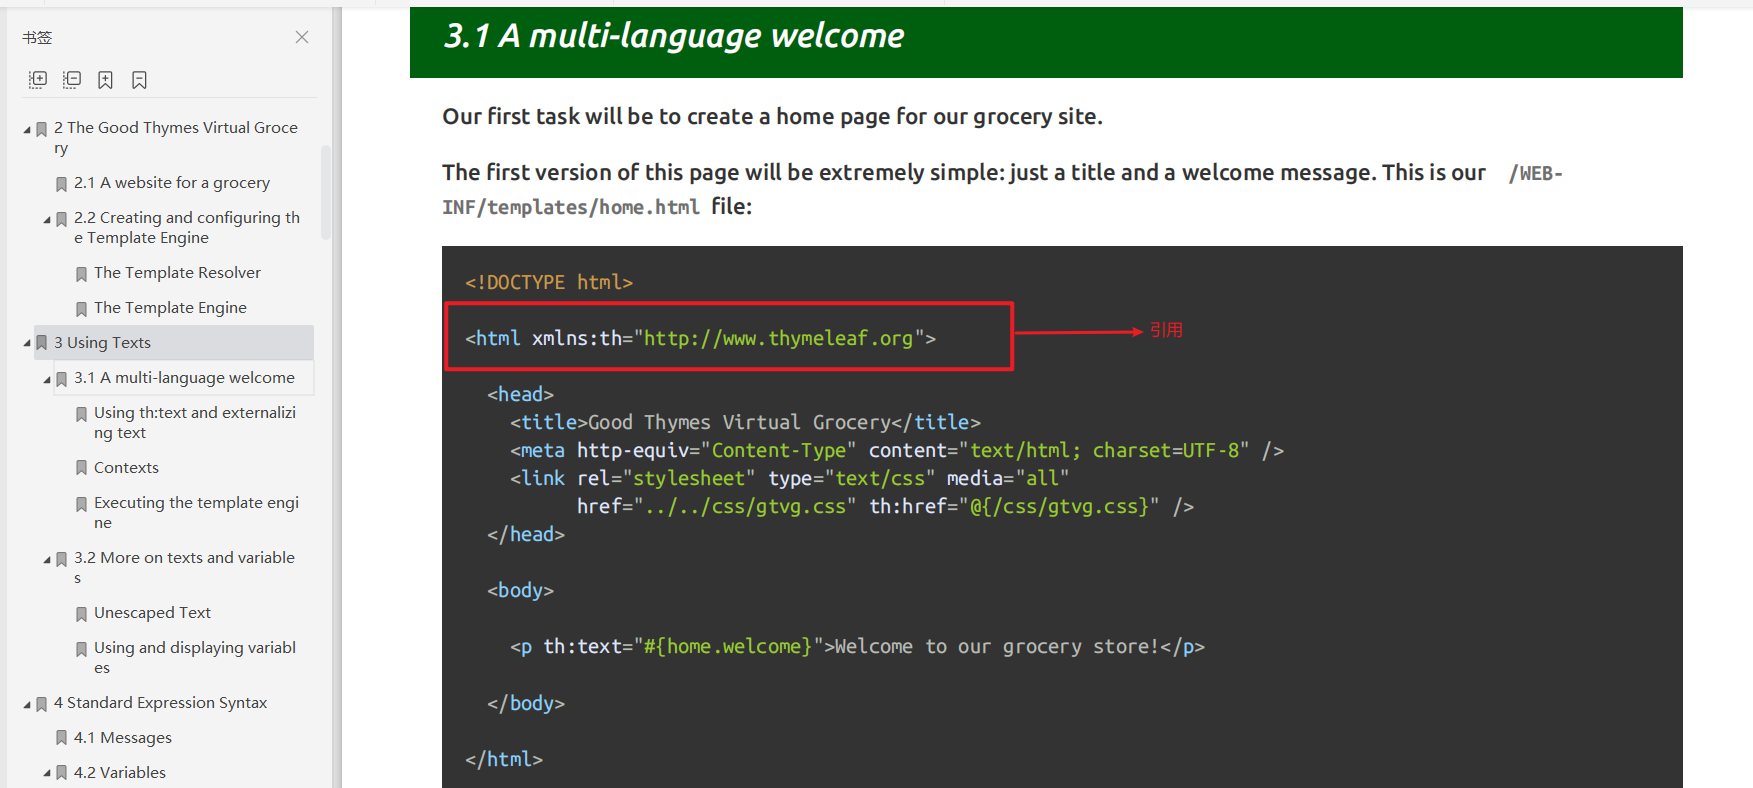The height and width of the screenshot is (788, 1753).
Task: Click the bookmark icon beside 'The Template Engine'
Action: click(x=82, y=309)
